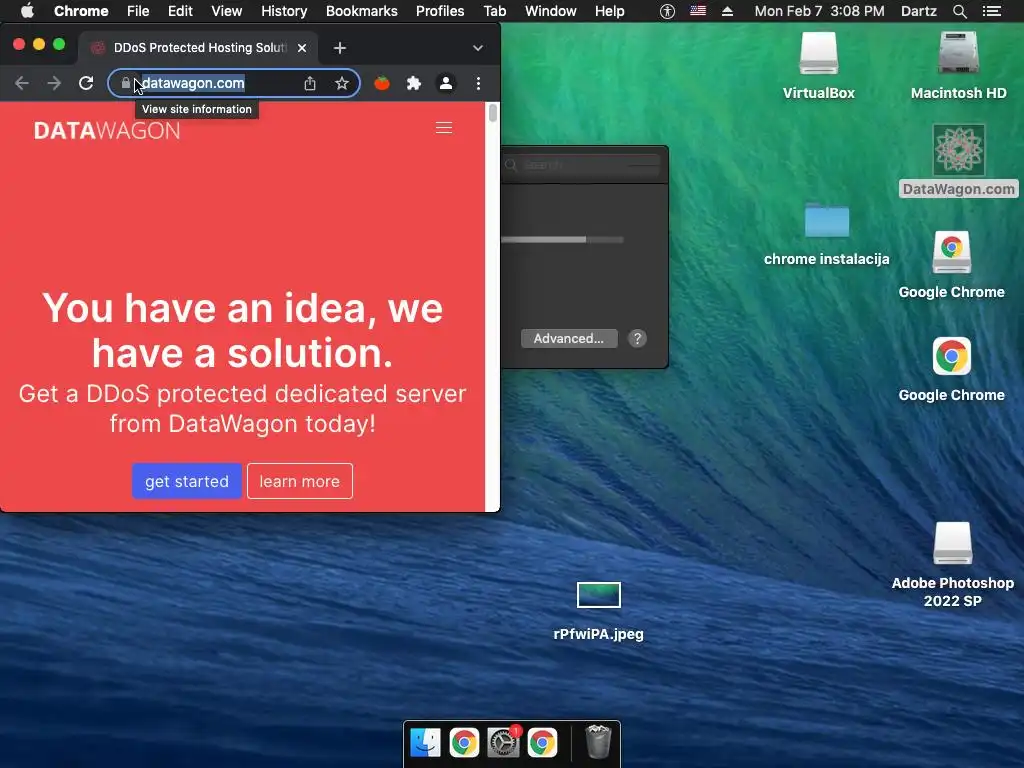Open the Chrome three-dot menu

click(479, 83)
